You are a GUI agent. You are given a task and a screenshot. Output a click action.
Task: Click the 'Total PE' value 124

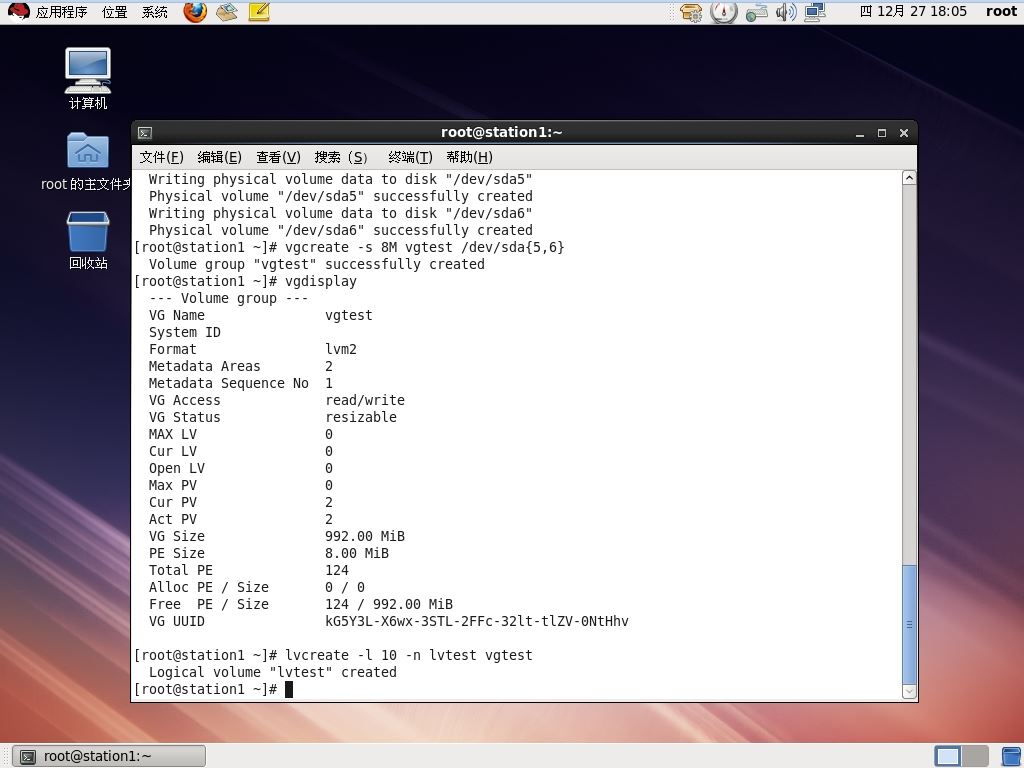(x=337, y=571)
